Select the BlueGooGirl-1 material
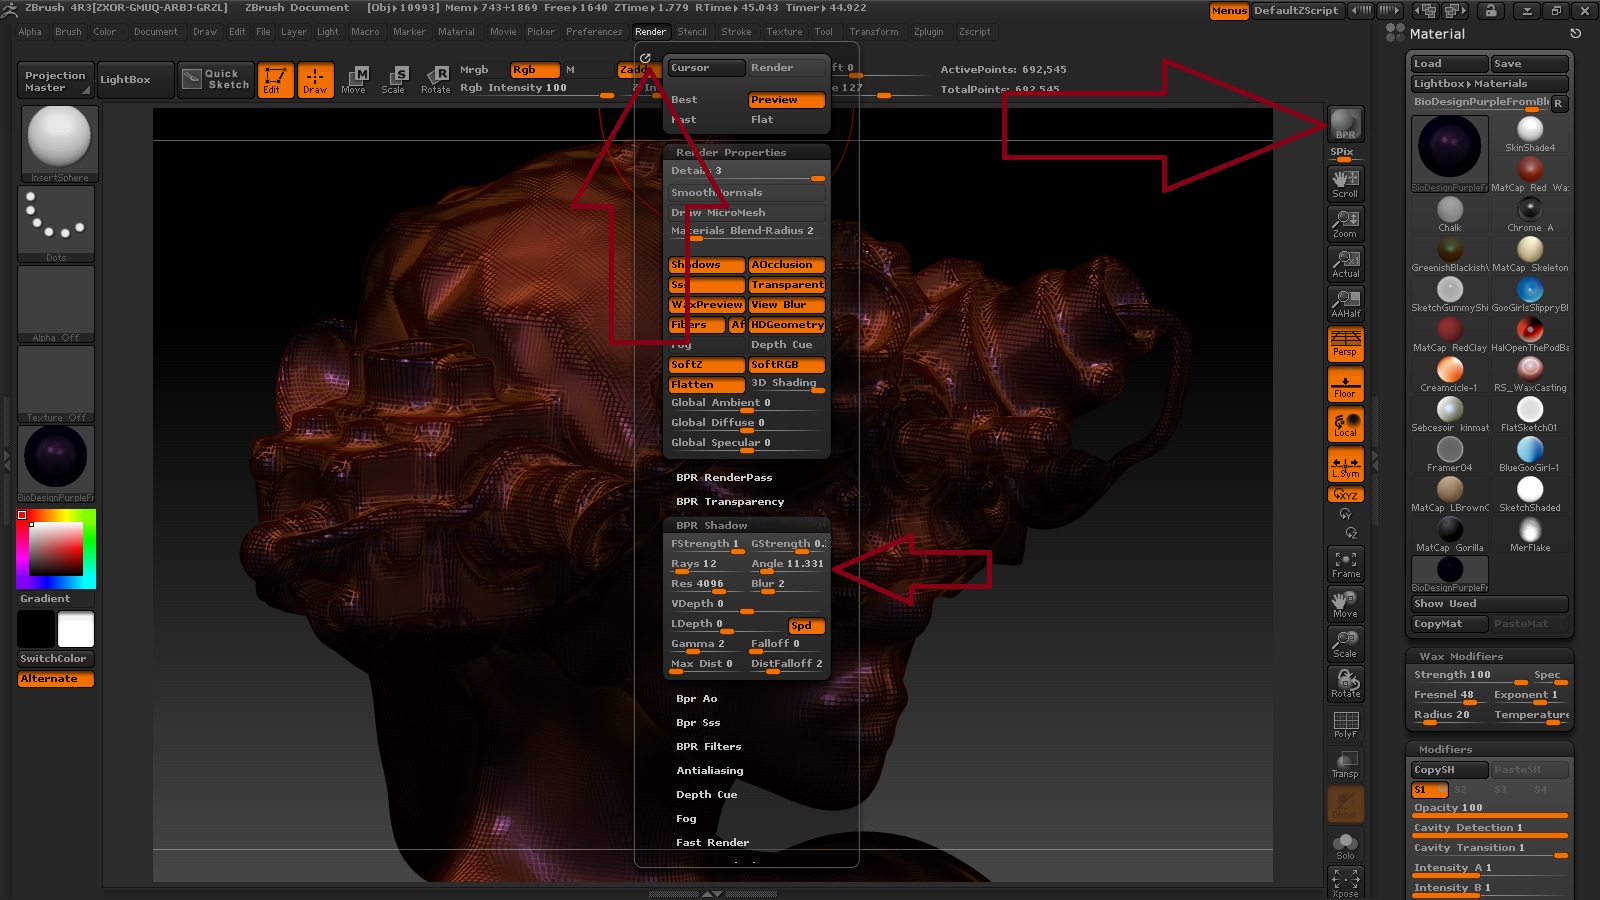This screenshot has height=900, width=1600. point(1530,454)
